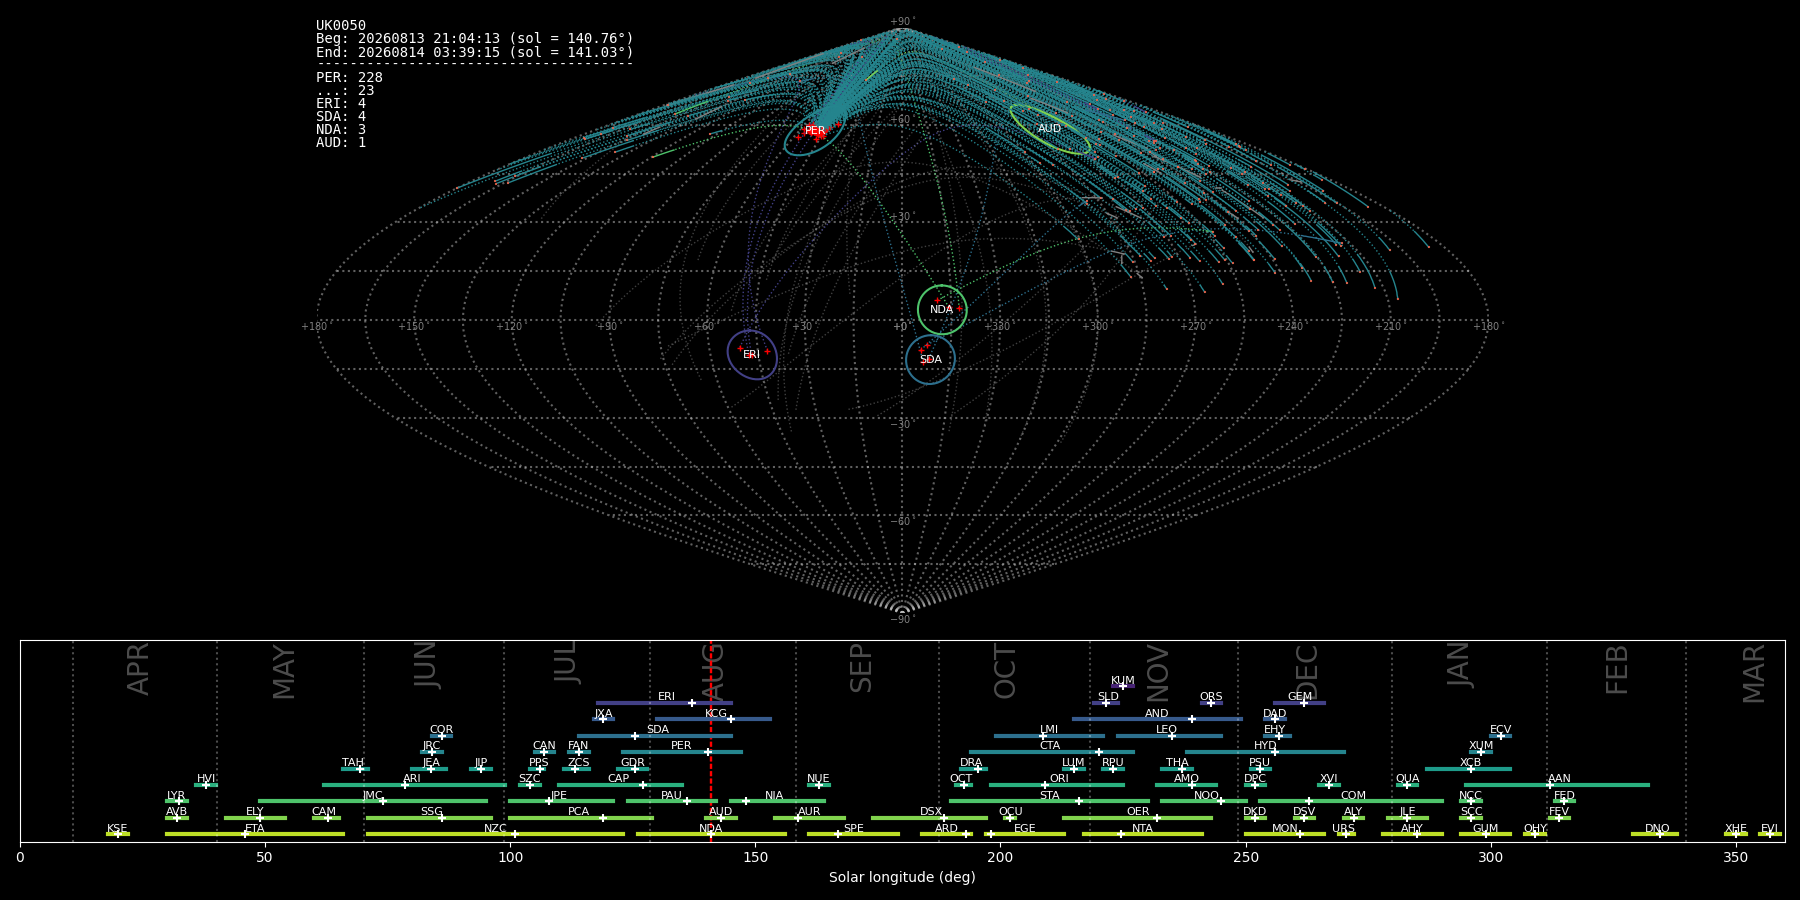Select the SDA radiant circle
The width and height of the screenshot is (1800, 900).
click(930, 359)
